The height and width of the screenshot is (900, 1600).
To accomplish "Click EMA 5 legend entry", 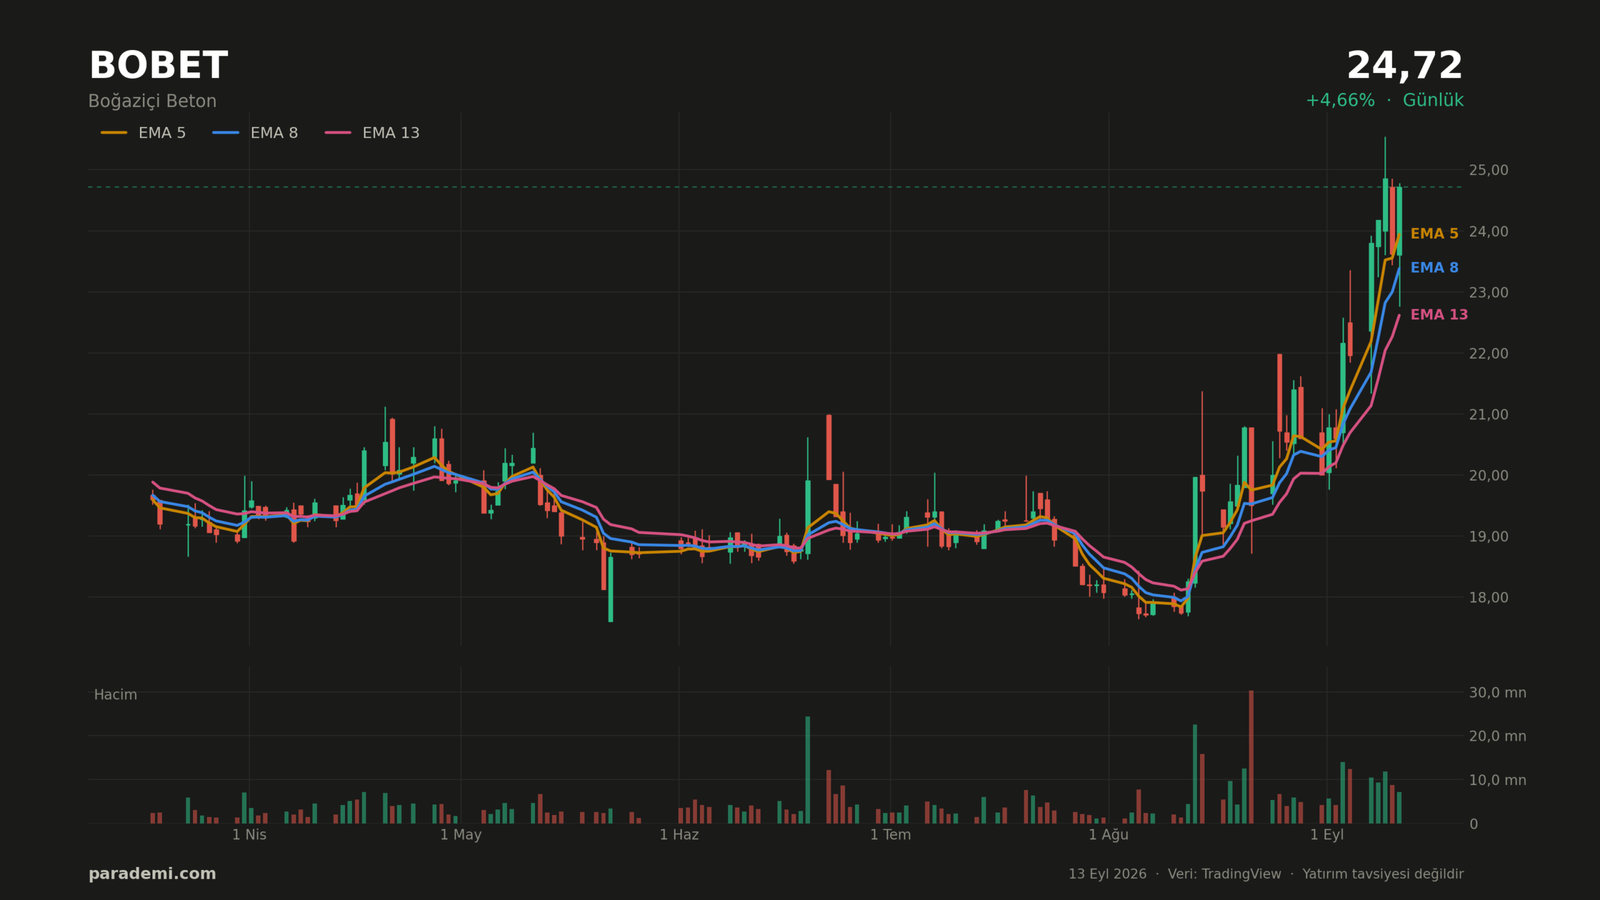I will click(143, 133).
